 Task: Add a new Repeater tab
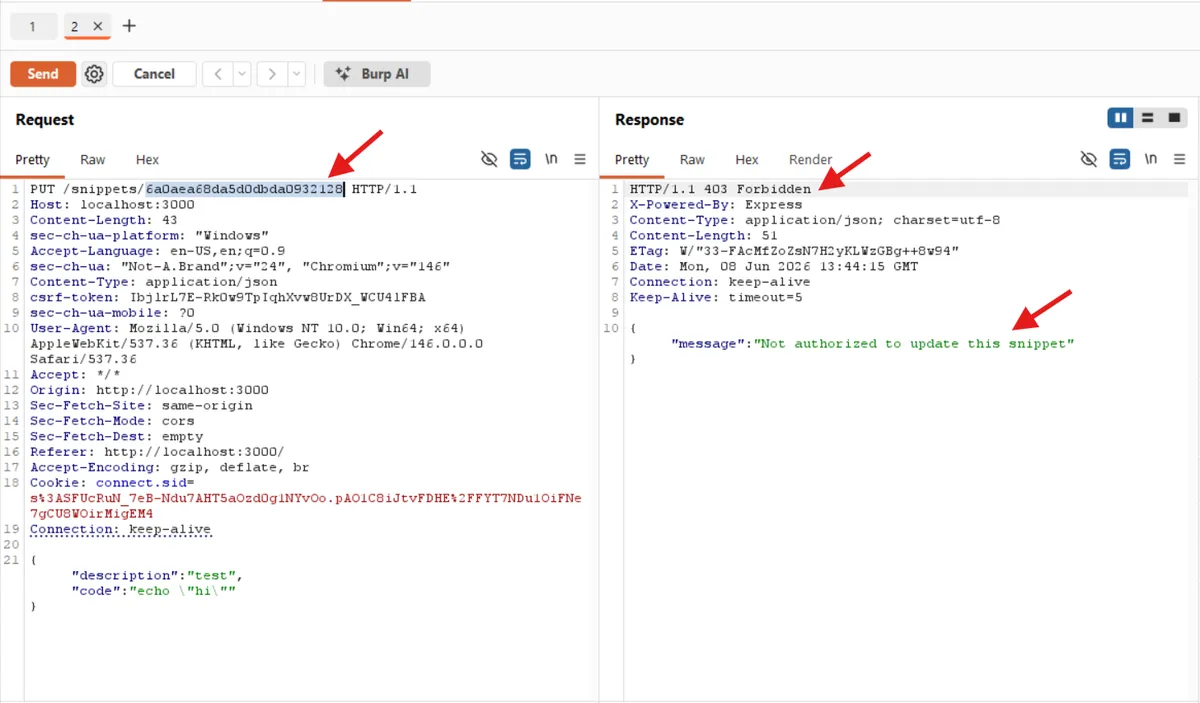129,26
